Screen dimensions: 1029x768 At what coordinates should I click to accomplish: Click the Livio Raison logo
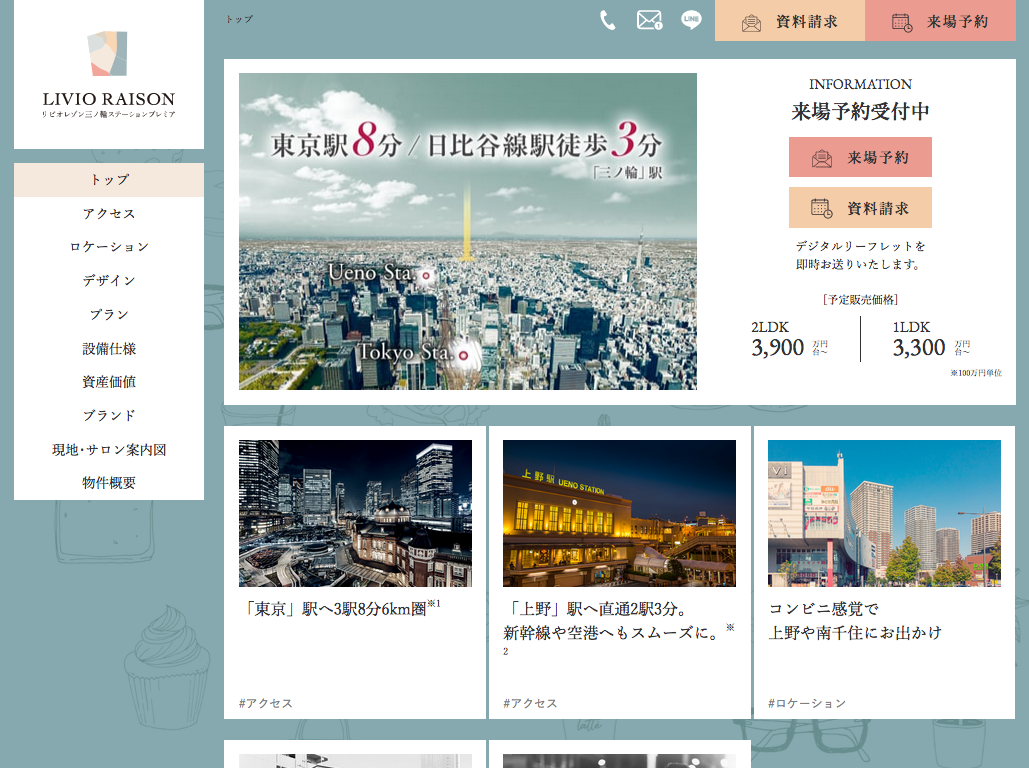pos(109,75)
